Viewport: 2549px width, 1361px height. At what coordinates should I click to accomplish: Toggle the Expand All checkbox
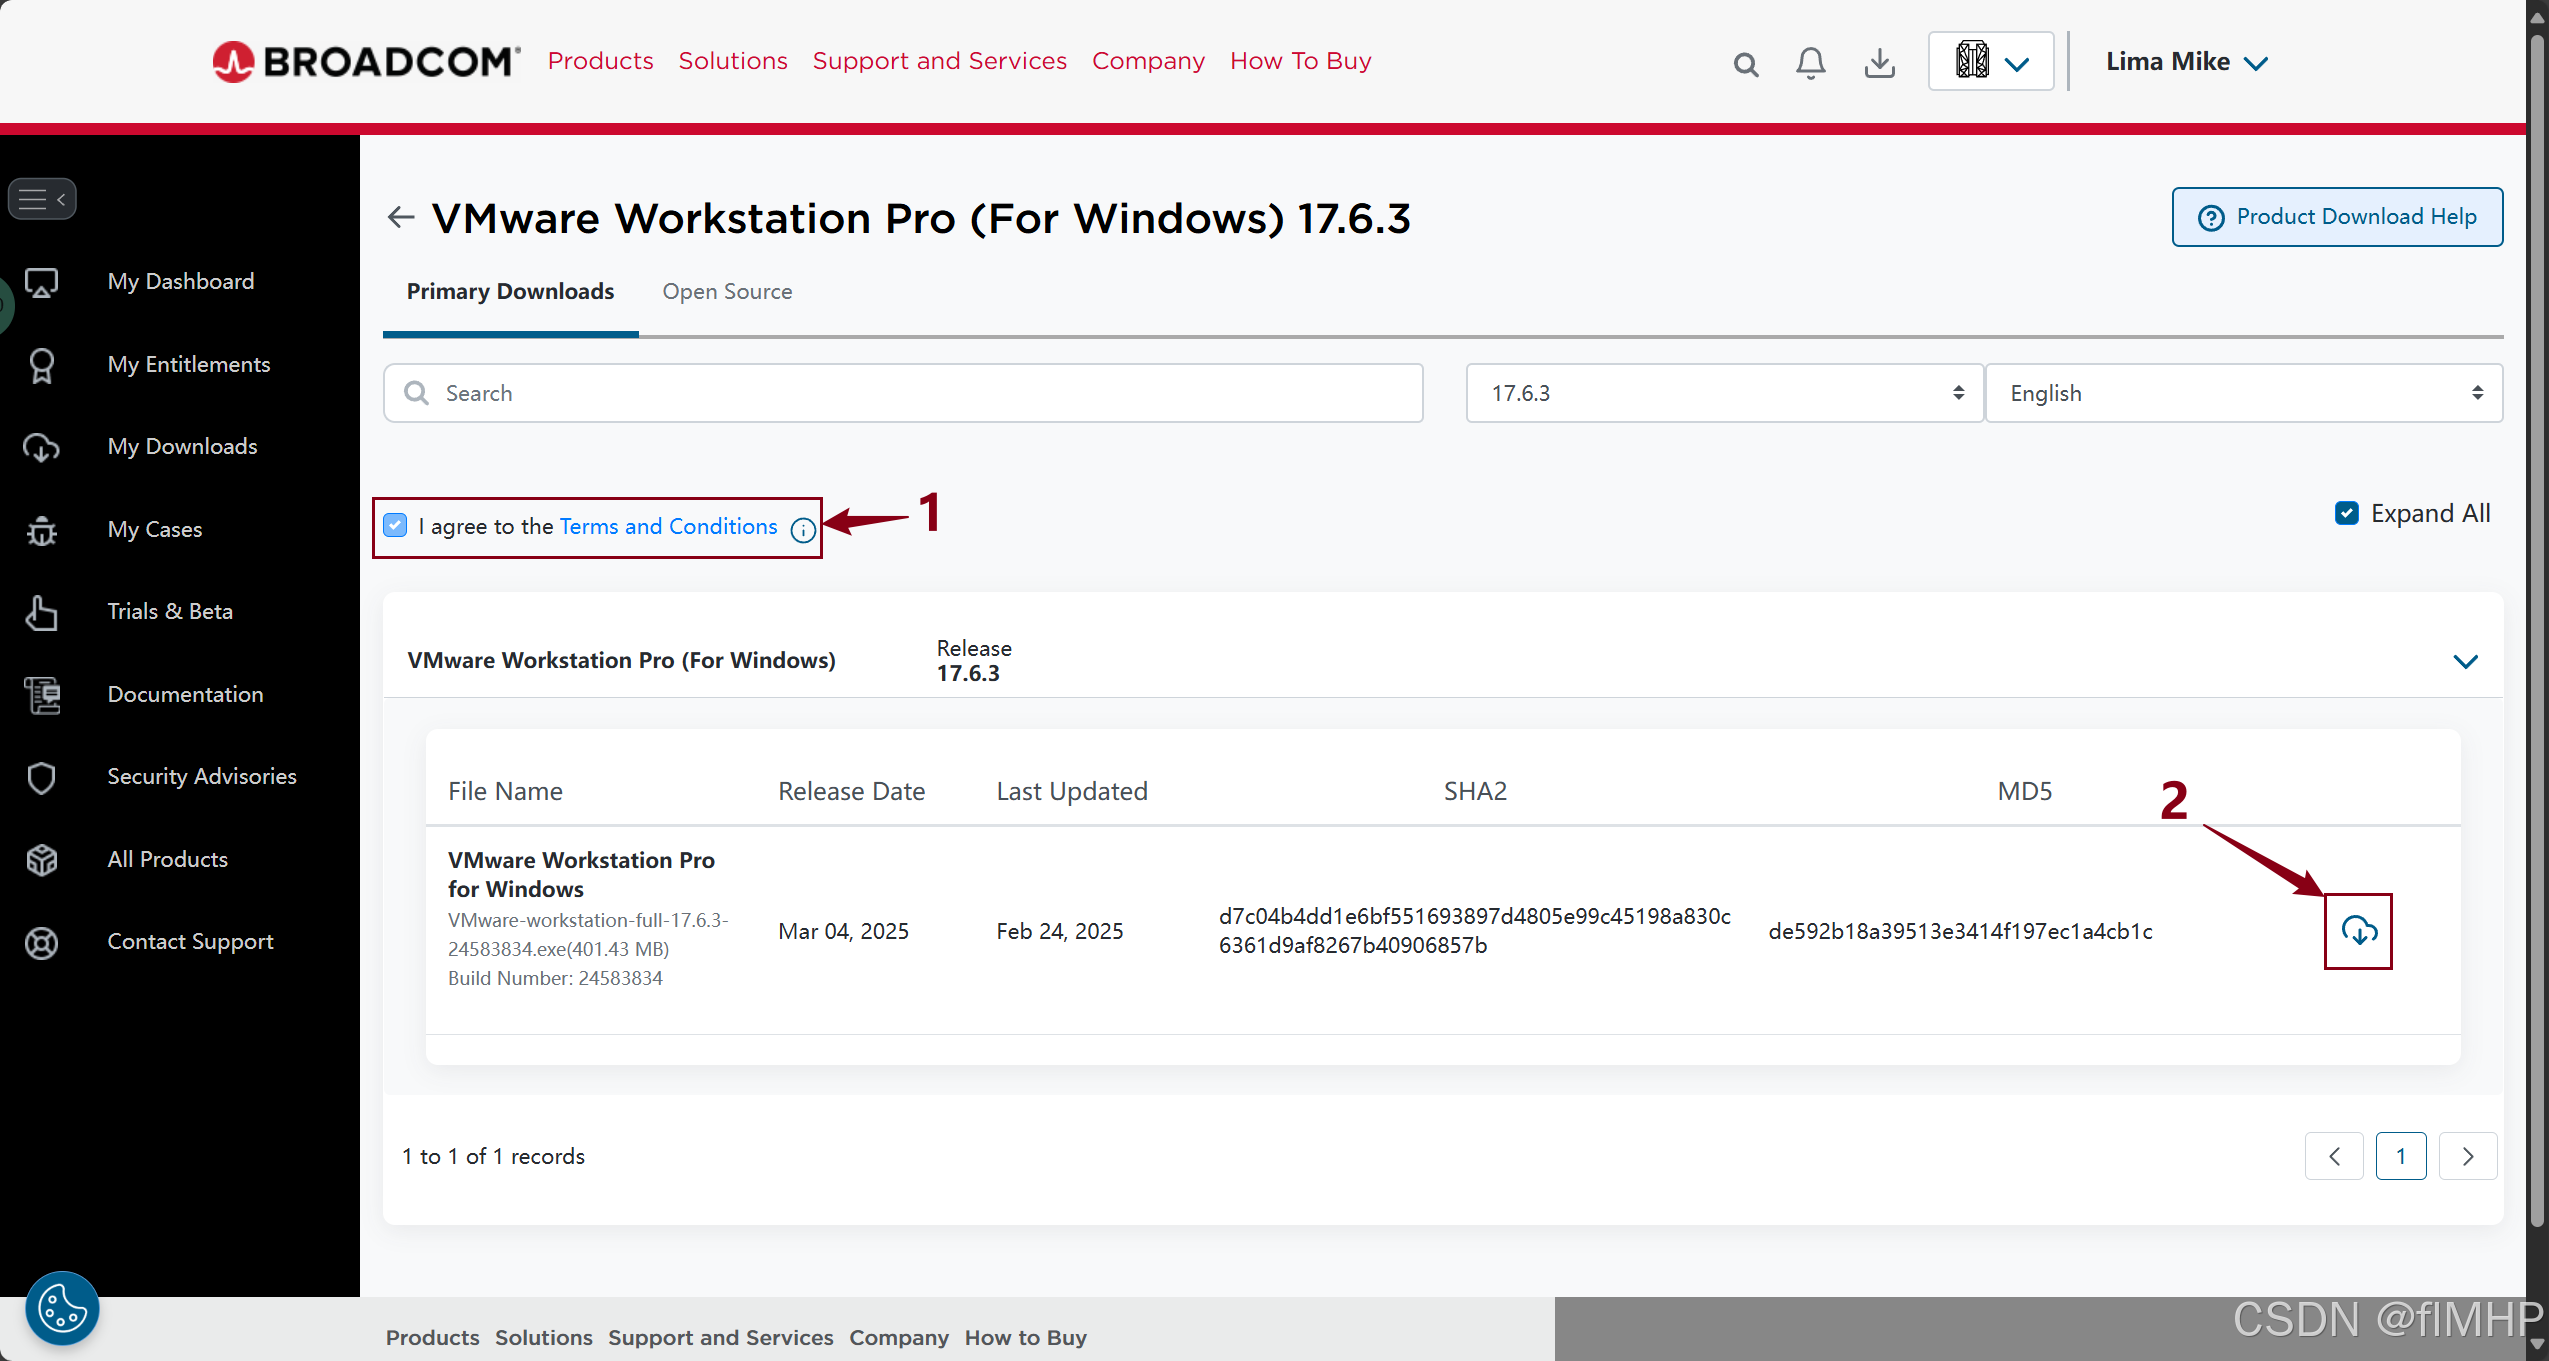(x=2346, y=513)
